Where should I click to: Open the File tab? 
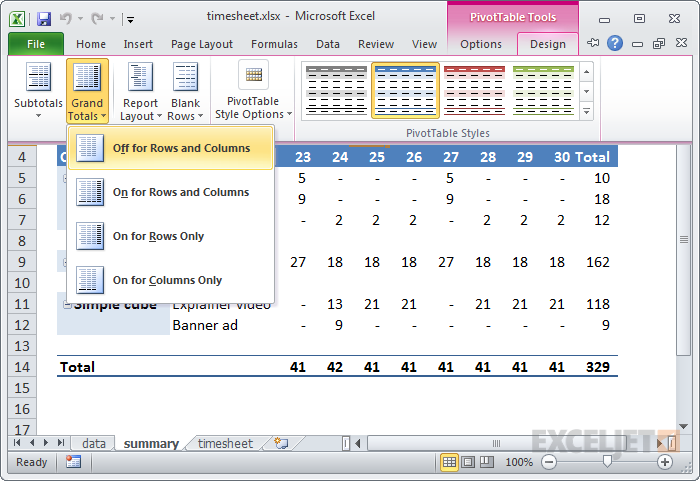point(36,44)
